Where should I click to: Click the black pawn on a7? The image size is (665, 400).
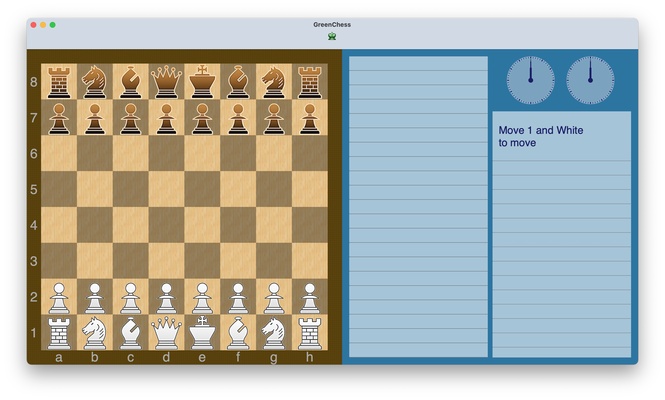click(x=59, y=118)
